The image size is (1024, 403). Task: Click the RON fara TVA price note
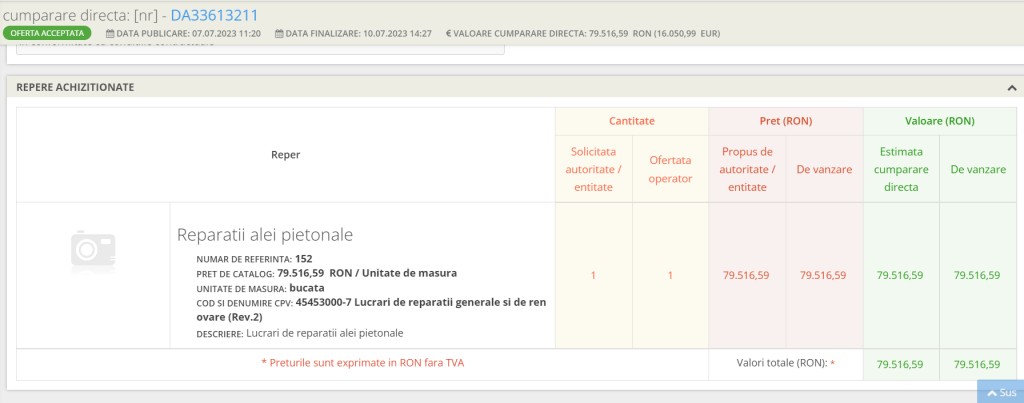(x=362, y=363)
